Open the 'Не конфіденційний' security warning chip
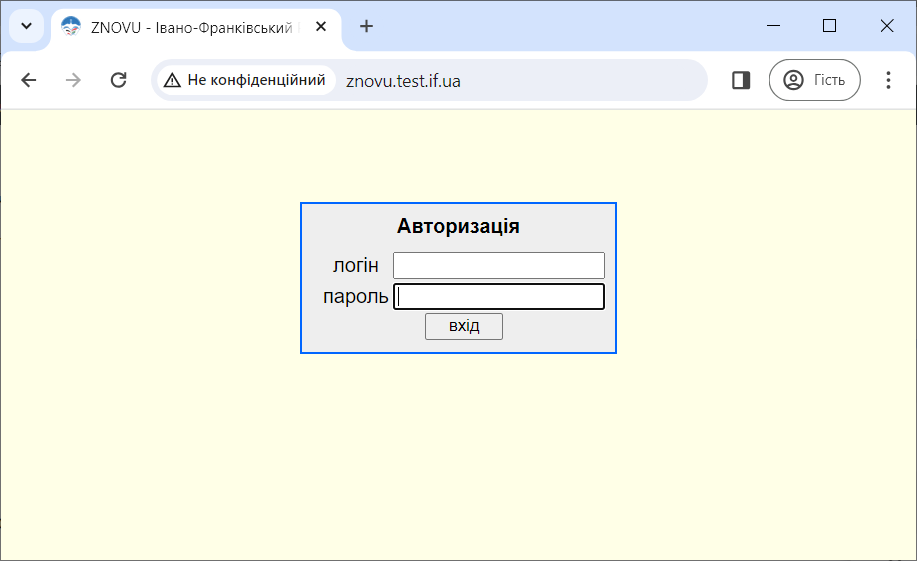This screenshot has width=917, height=561. (x=245, y=80)
